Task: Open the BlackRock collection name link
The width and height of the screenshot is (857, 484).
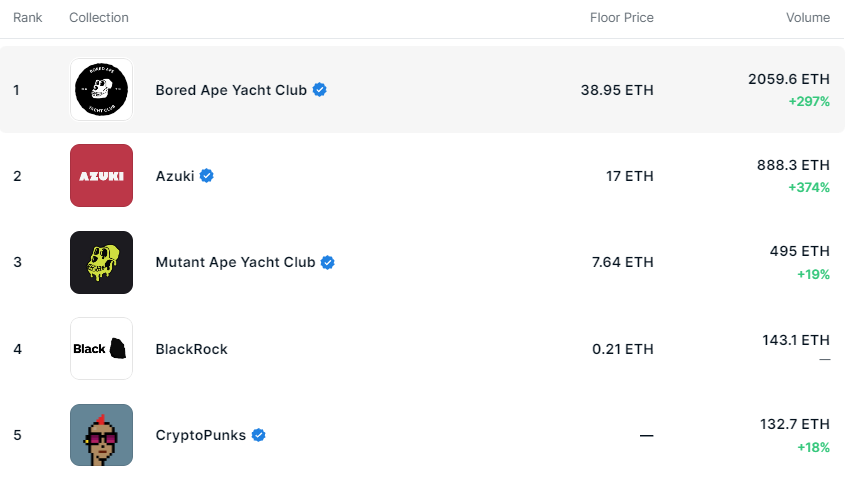Action: (191, 349)
